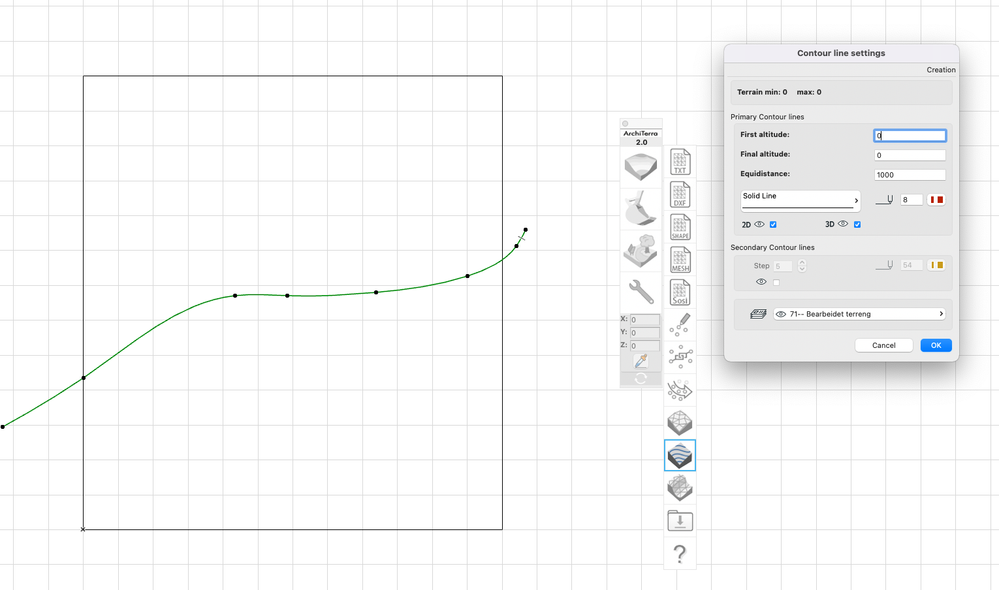Import terrain from MESH file
The height and width of the screenshot is (590, 999).
point(680,260)
